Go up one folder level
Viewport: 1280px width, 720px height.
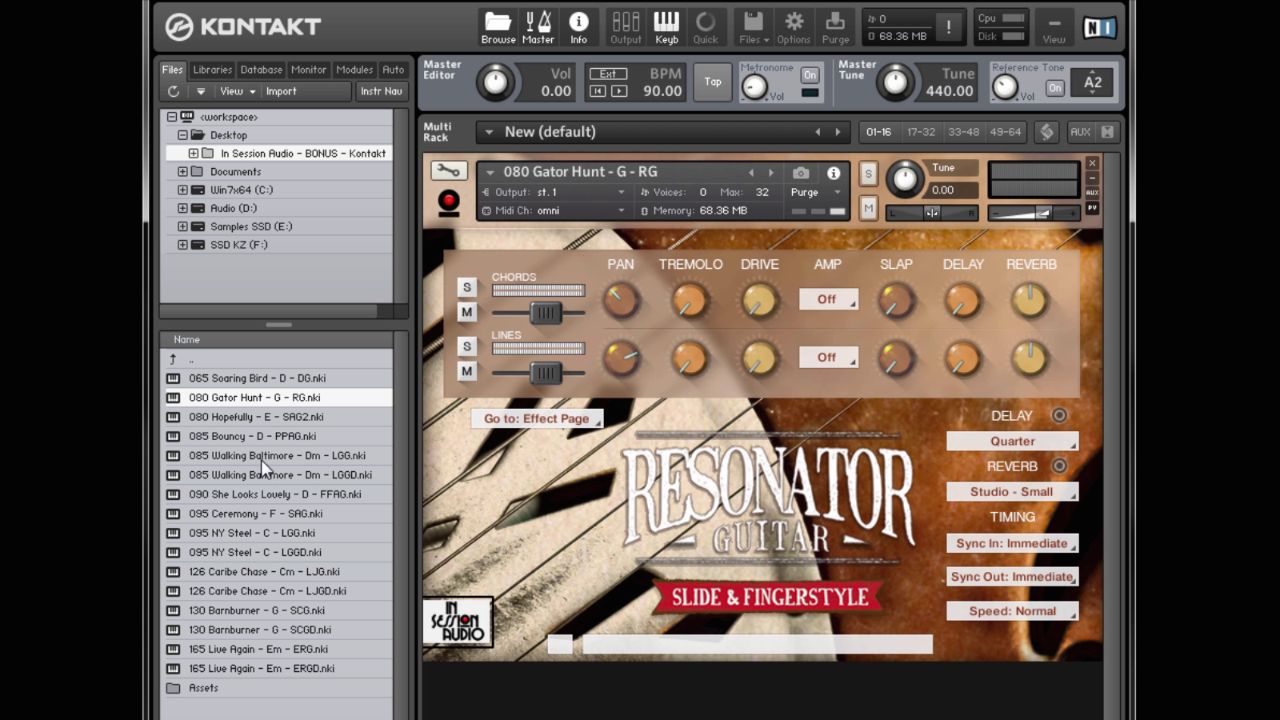point(173,359)
